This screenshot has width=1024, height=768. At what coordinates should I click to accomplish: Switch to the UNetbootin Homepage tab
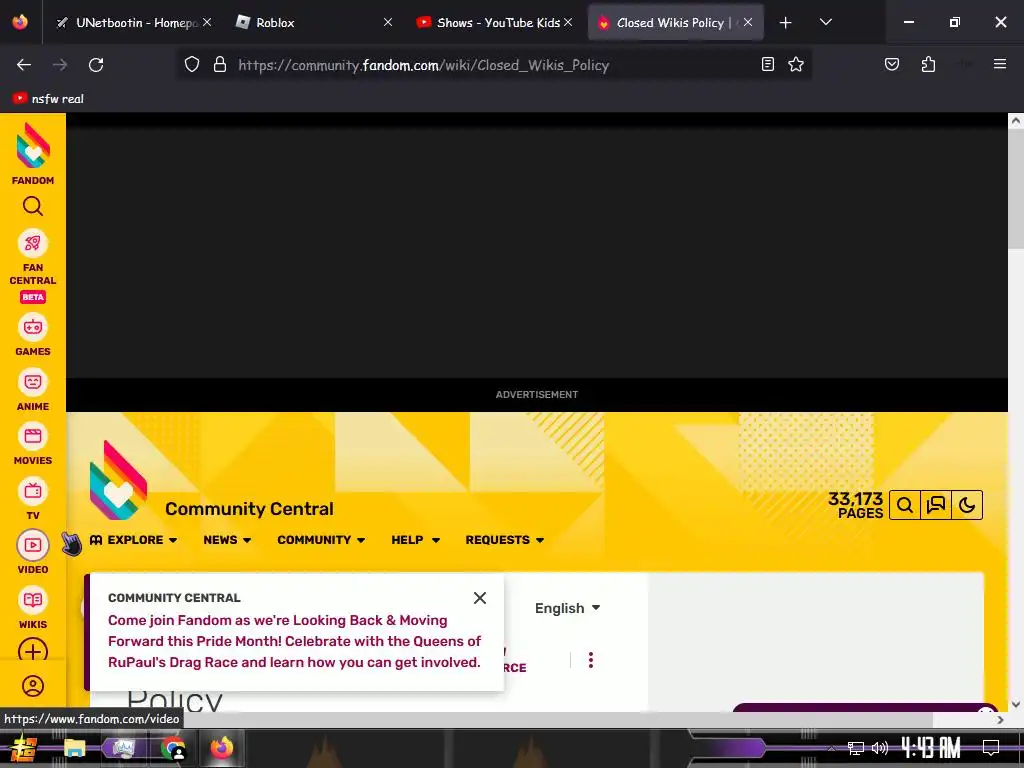pos(134,23)
